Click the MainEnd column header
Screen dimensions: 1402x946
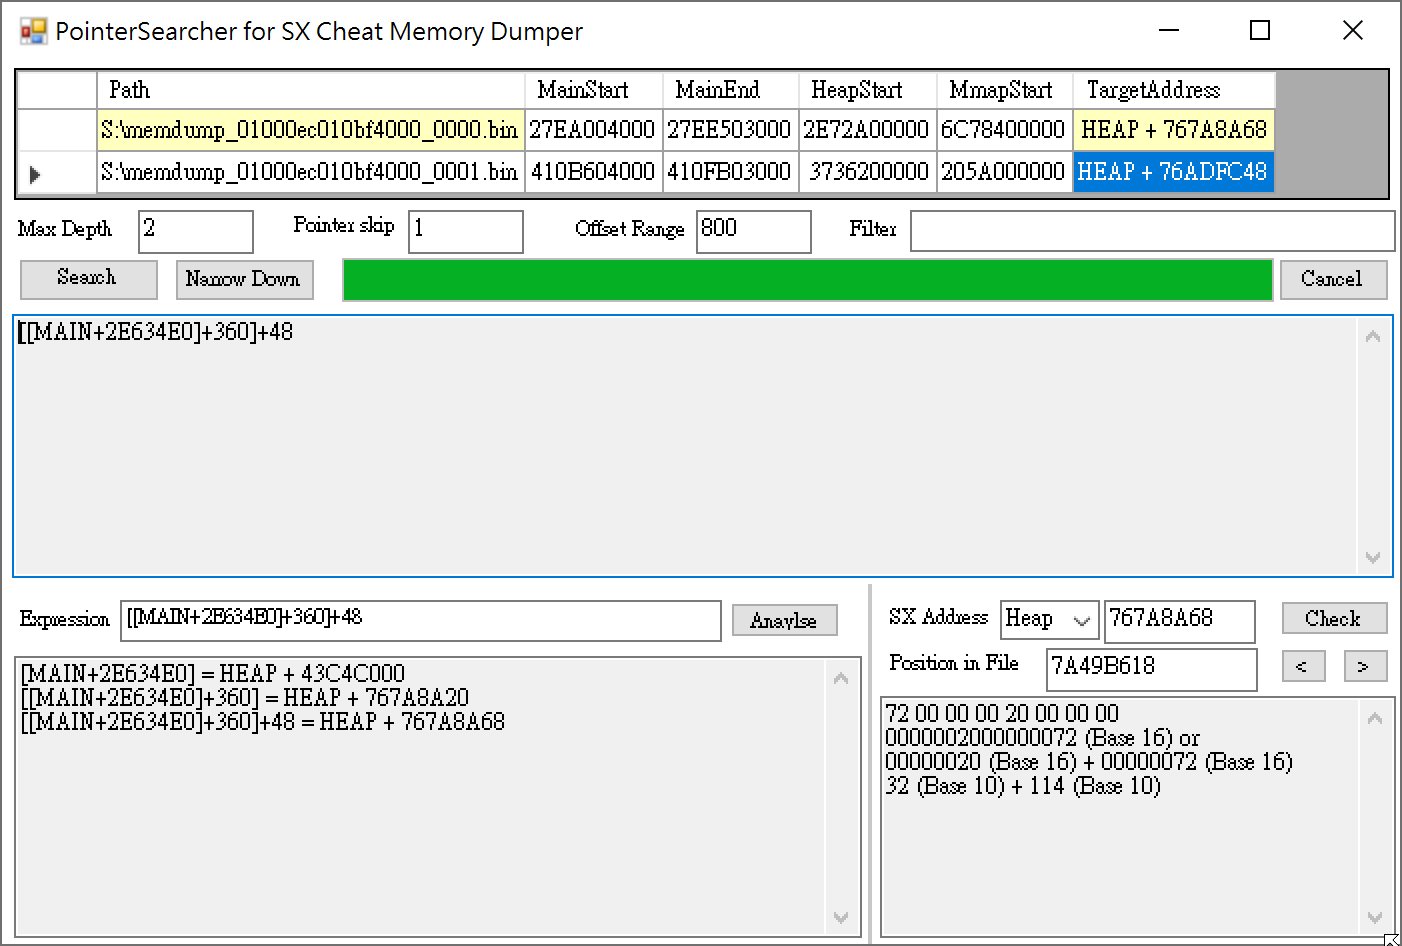tap(731, 90)
